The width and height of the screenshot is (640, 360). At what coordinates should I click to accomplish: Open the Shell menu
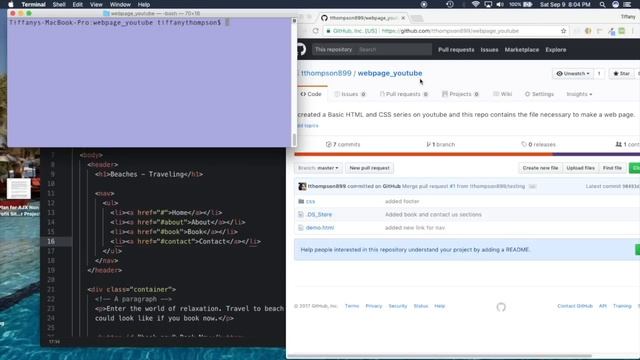[59, 4]
